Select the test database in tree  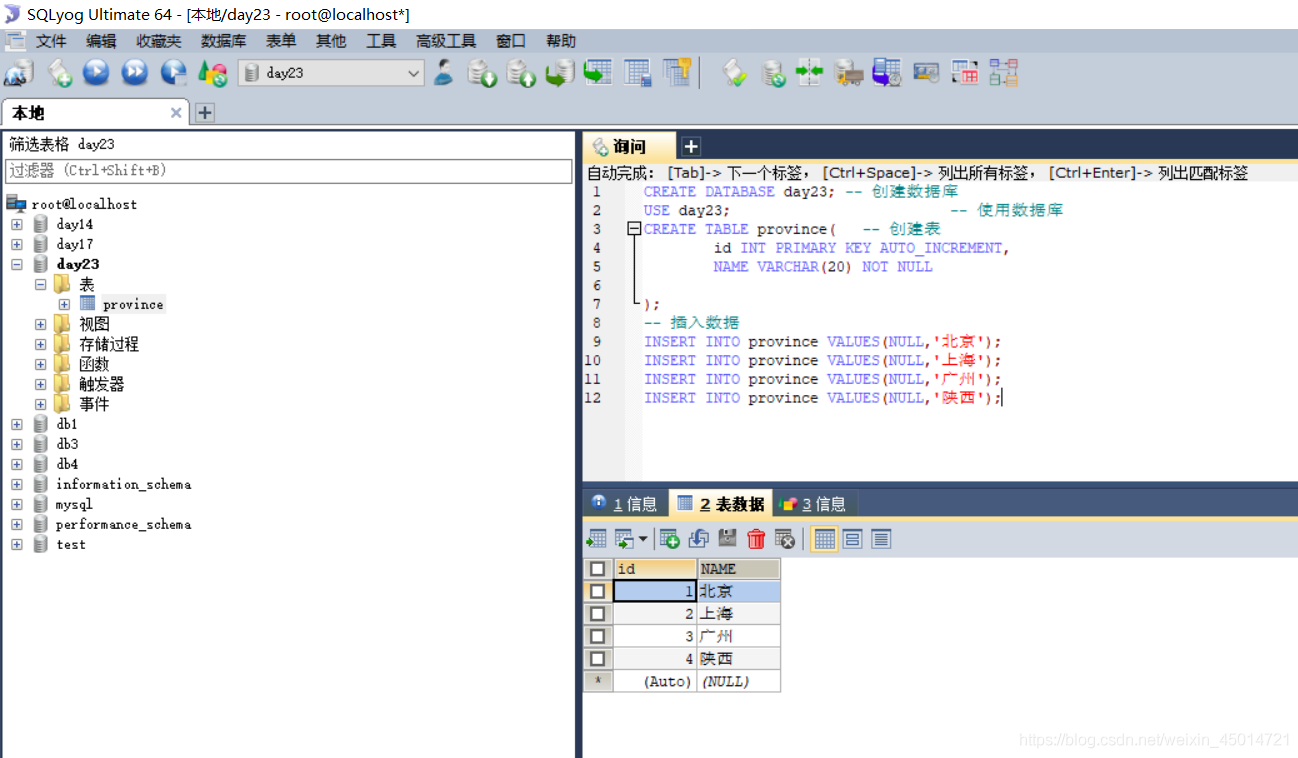point(71,544)
